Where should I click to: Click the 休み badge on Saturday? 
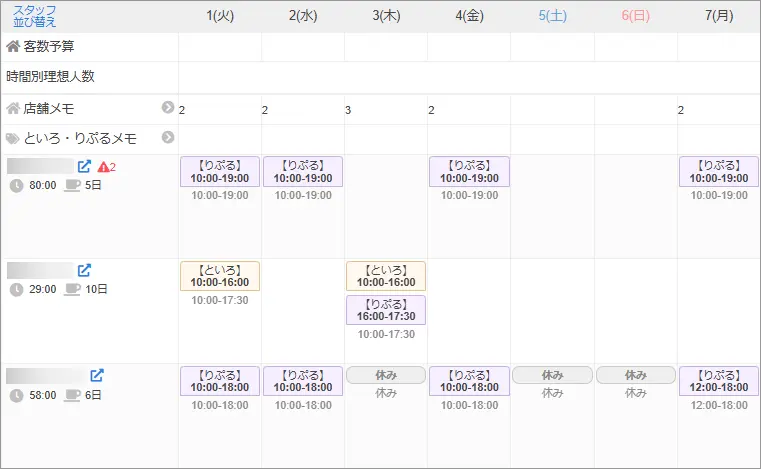click(553, 375)
